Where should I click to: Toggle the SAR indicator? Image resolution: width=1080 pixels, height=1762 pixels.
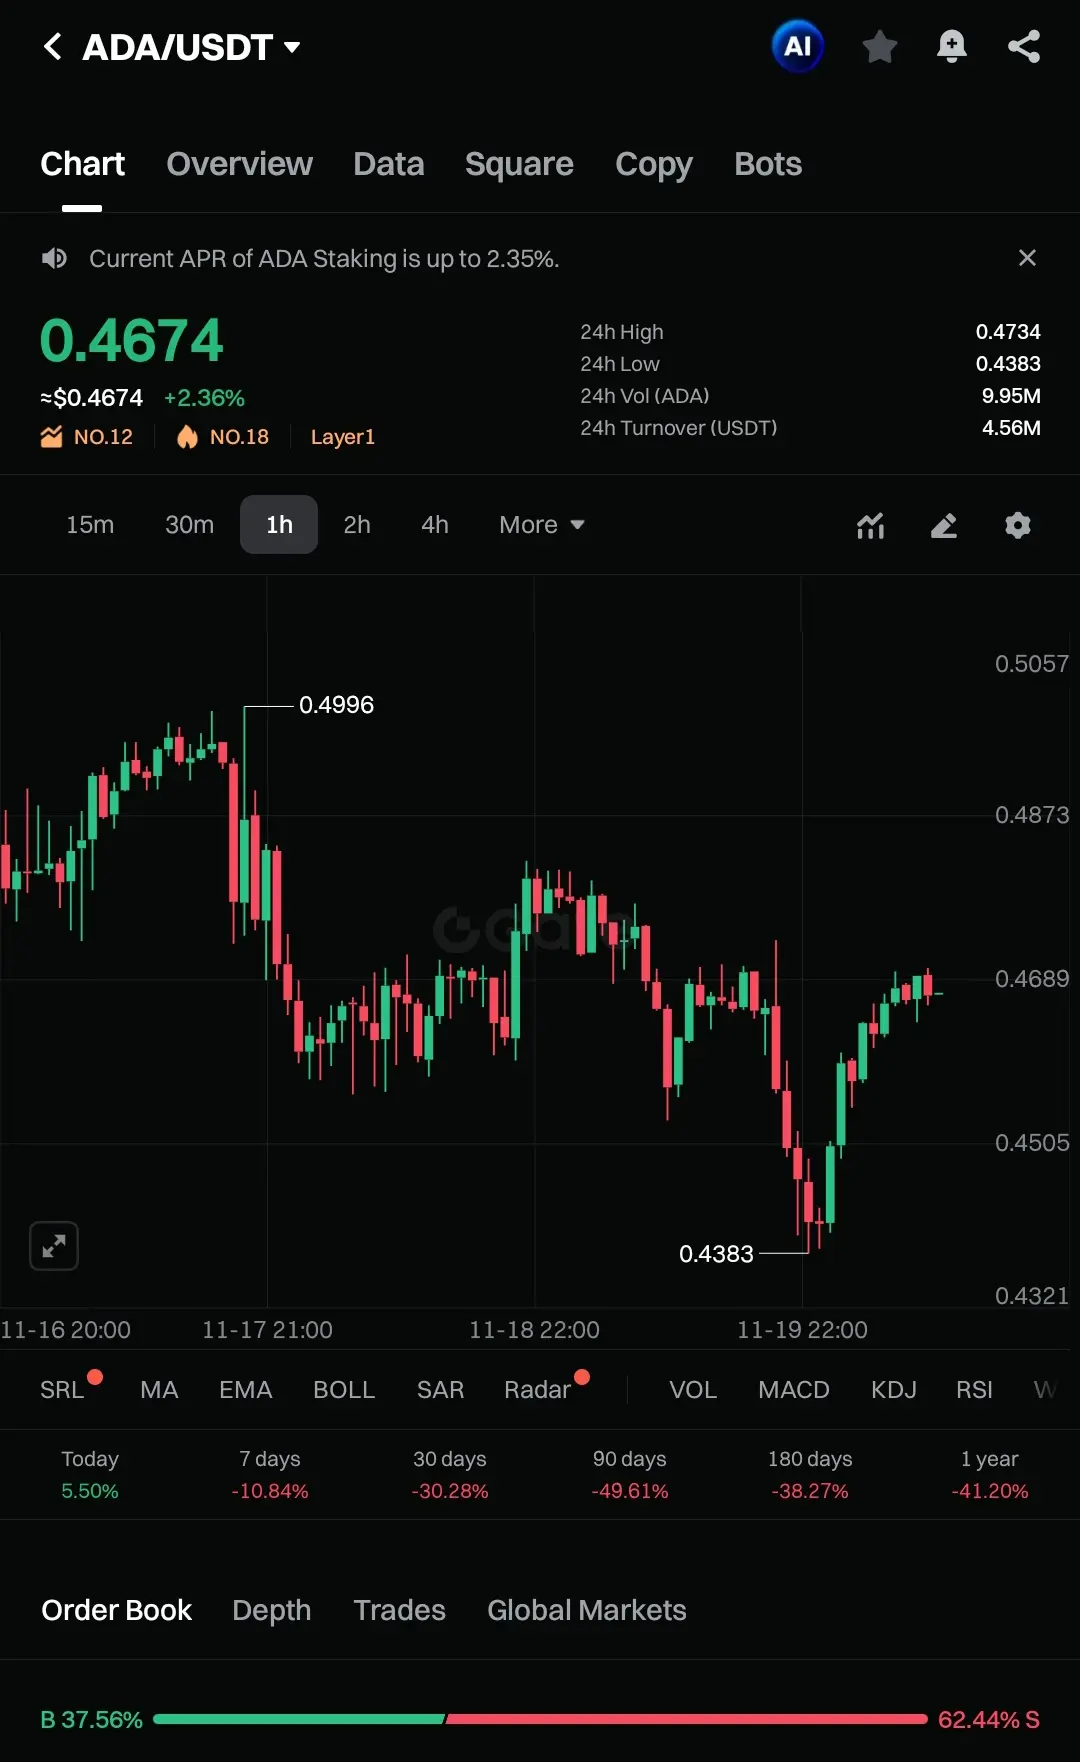[x=440, y=1390]
